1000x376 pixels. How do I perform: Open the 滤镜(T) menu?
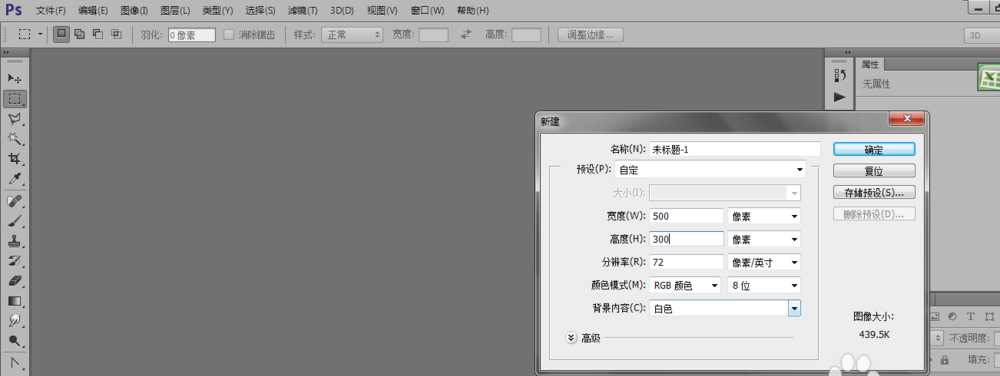click(303, 11)
